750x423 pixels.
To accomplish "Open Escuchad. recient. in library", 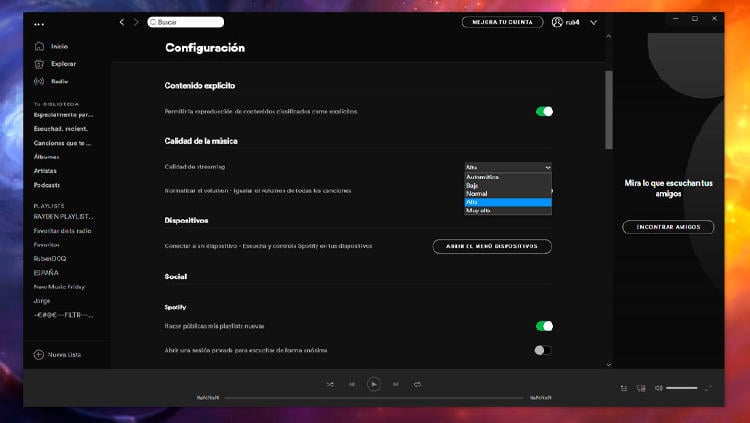I will click(61, 129).
